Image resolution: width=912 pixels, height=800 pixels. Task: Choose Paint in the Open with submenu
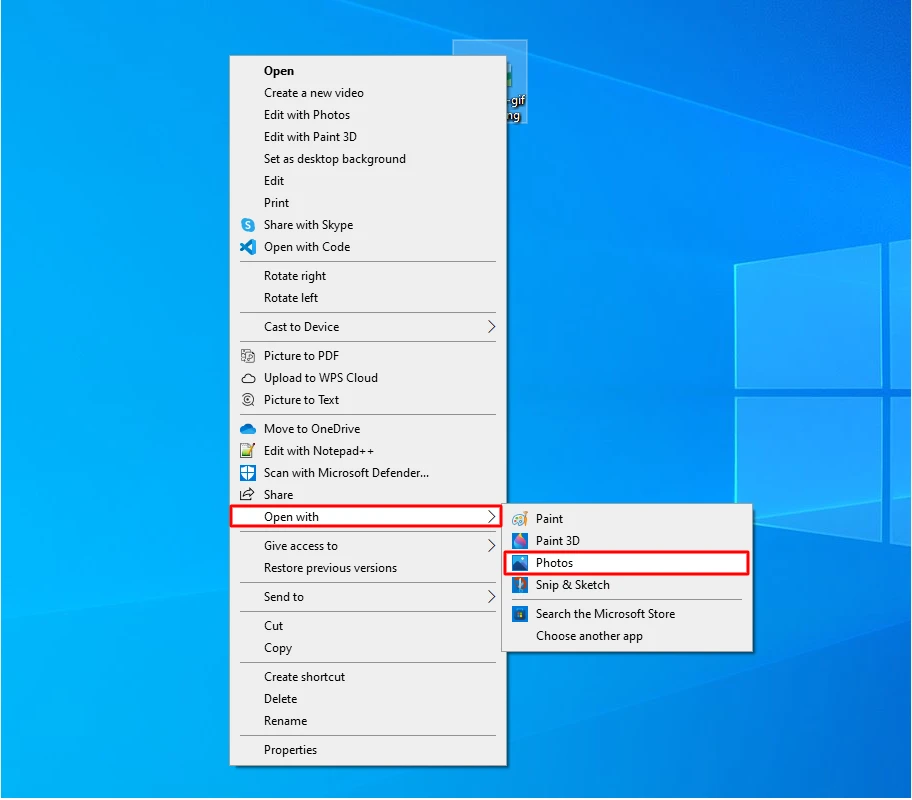627,519
